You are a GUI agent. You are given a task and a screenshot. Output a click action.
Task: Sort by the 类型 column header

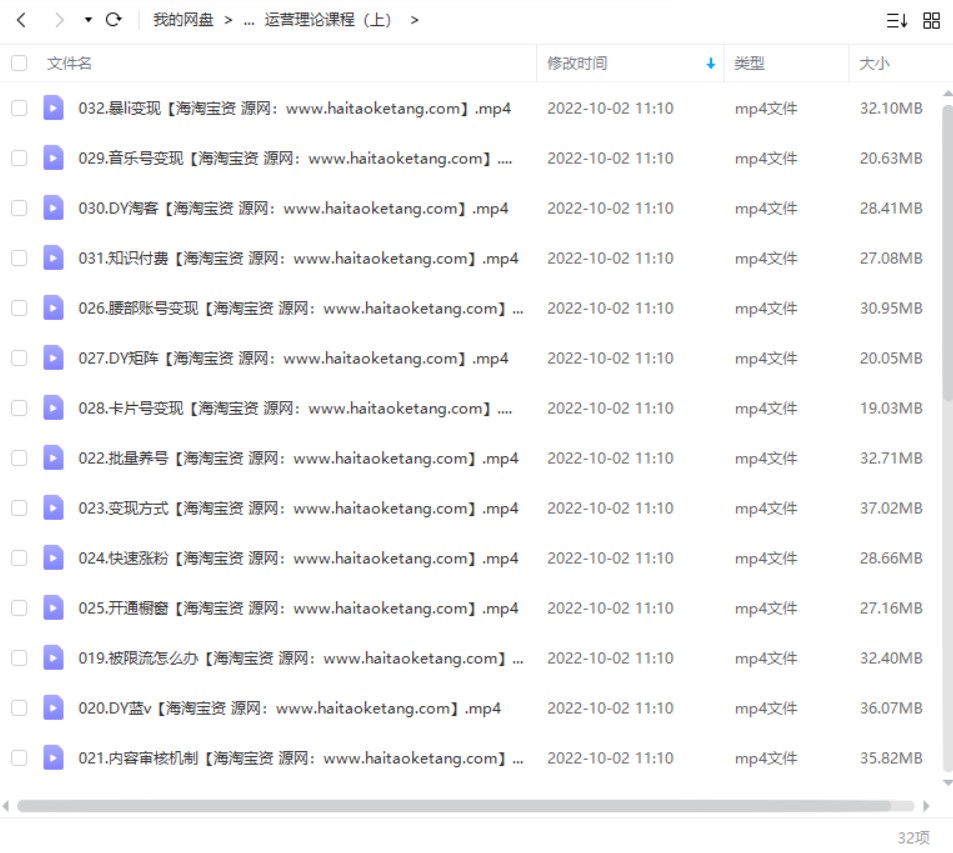[749, 63]
